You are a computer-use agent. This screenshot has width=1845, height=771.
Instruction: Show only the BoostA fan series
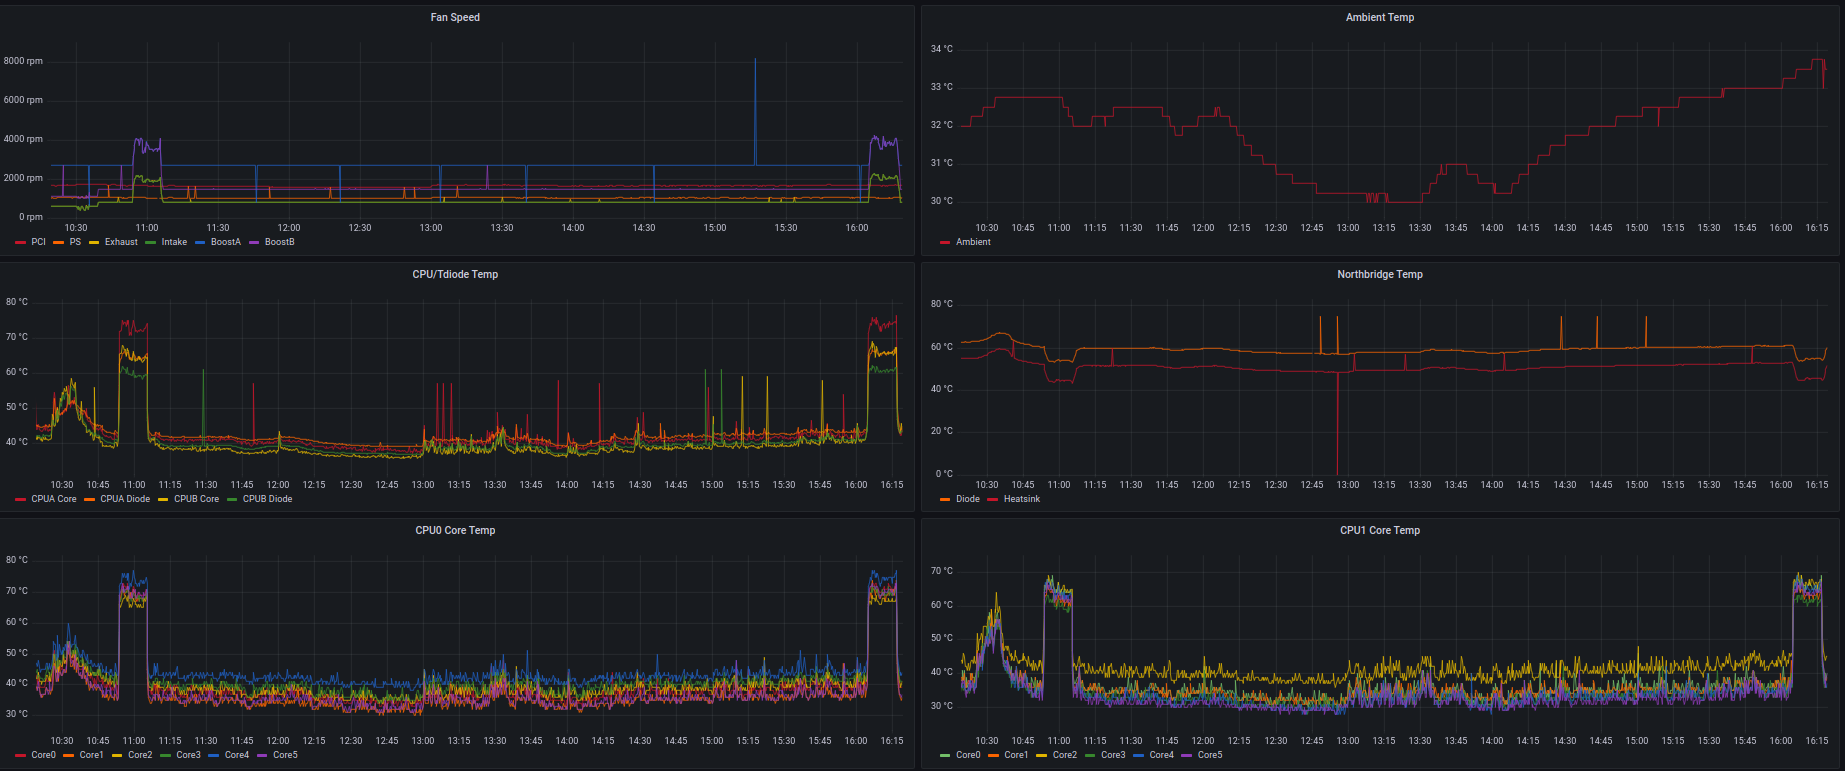226,242
